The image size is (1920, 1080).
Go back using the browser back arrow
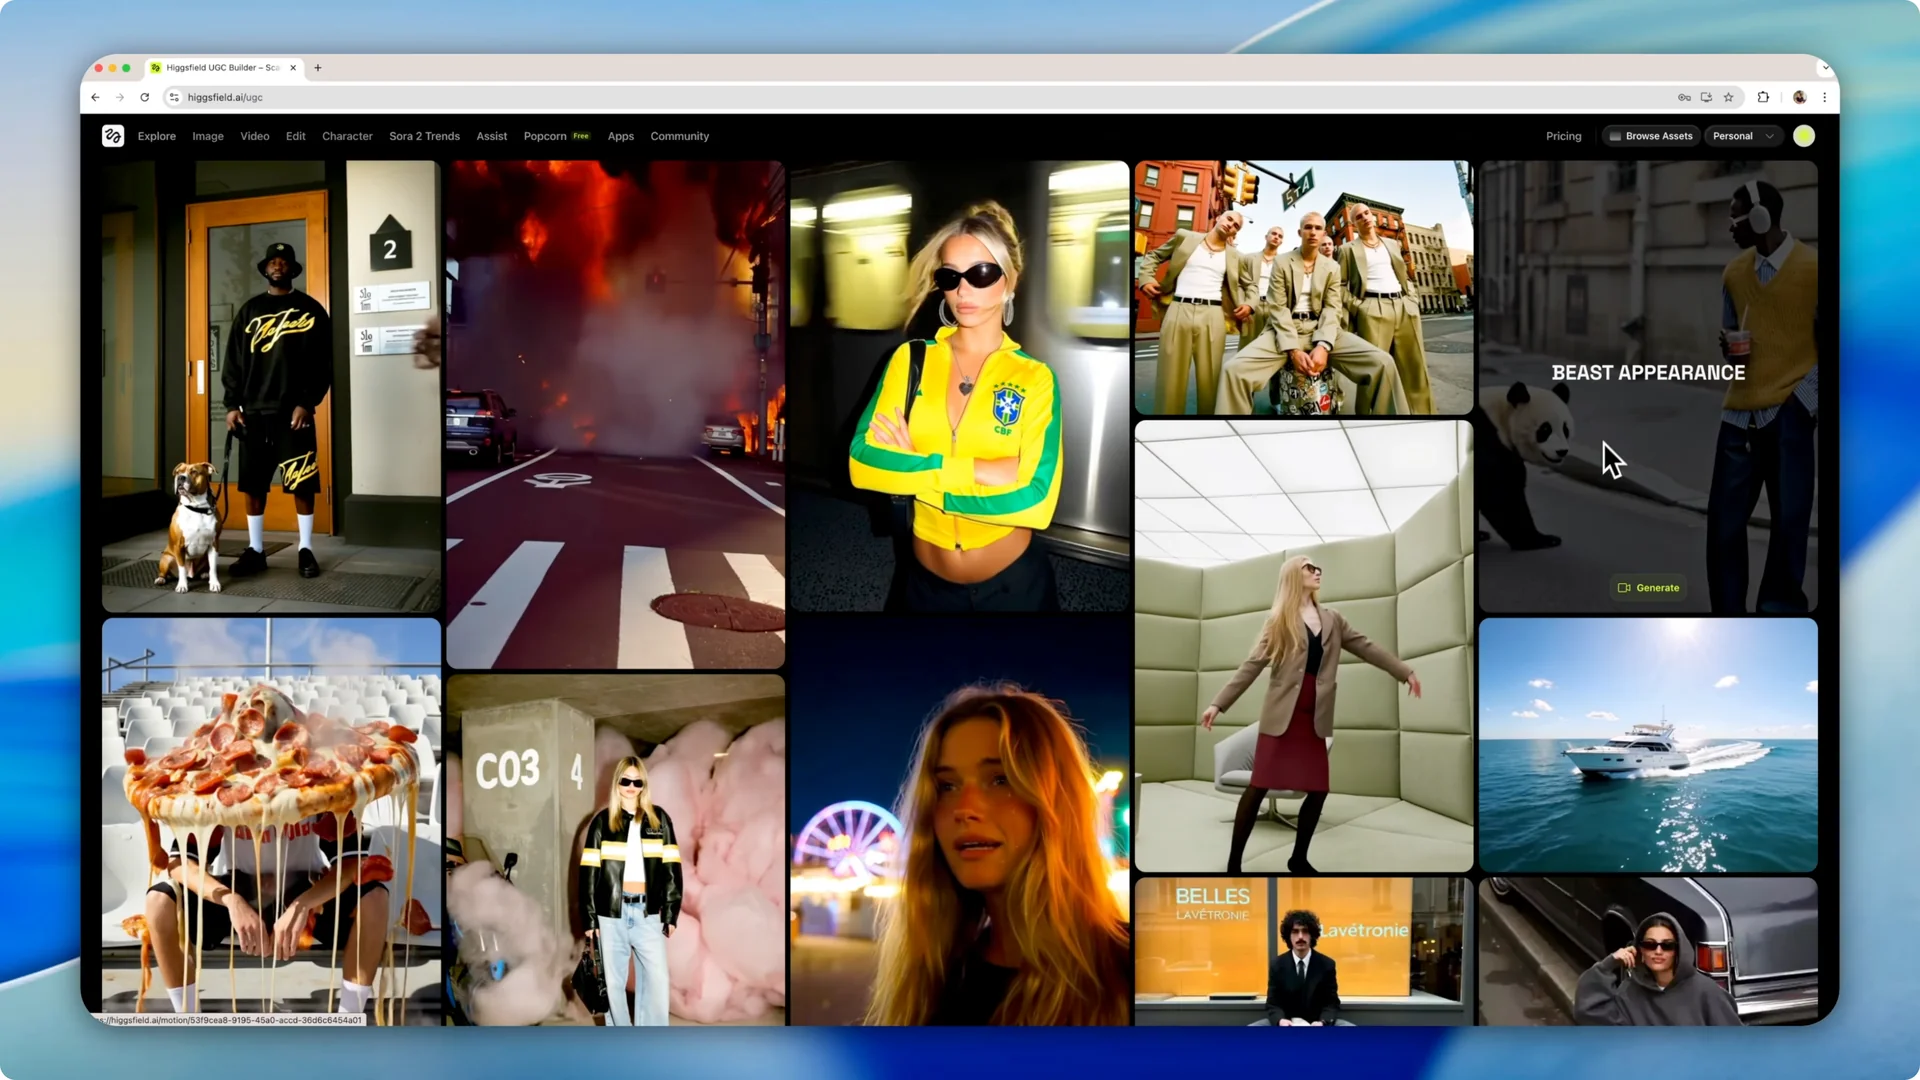pos(95,97)
